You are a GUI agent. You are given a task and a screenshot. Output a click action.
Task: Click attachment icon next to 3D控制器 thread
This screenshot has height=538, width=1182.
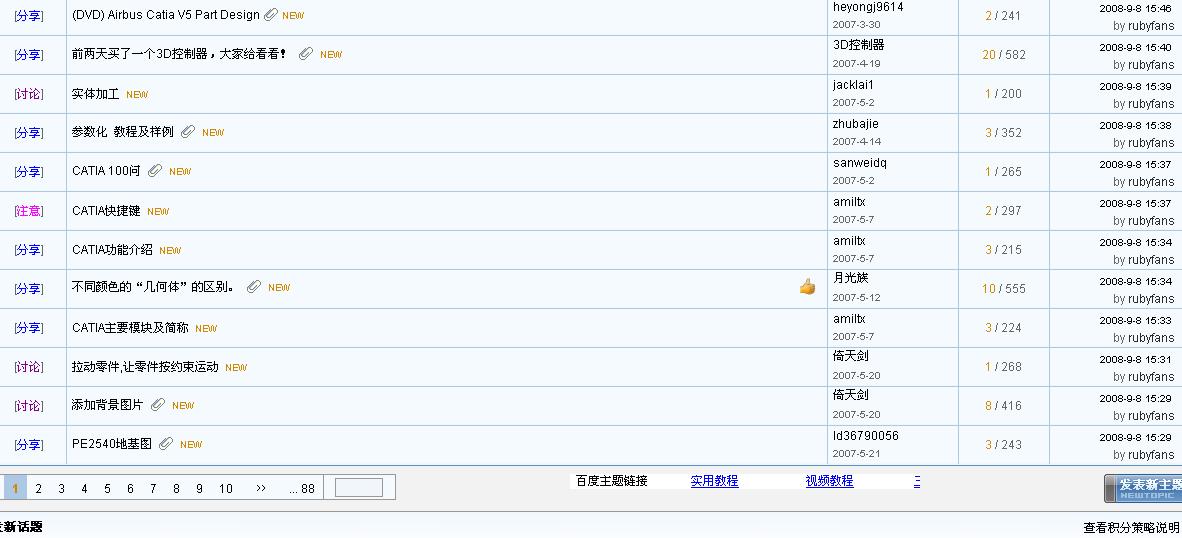(x=306, y=53)
